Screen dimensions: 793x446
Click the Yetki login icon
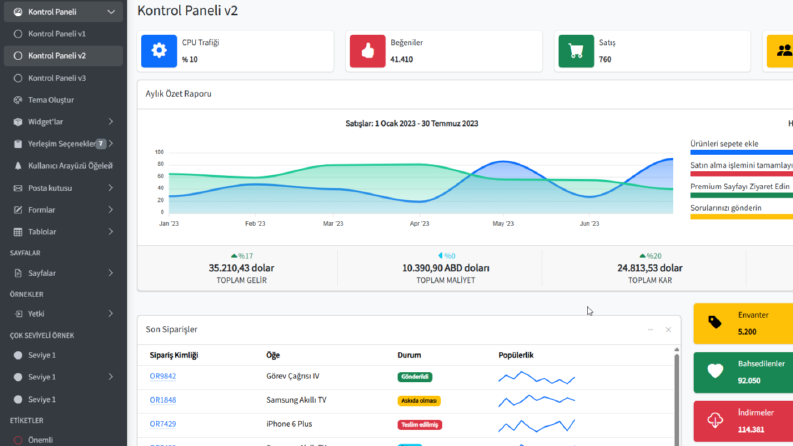(x=18, y=314)
